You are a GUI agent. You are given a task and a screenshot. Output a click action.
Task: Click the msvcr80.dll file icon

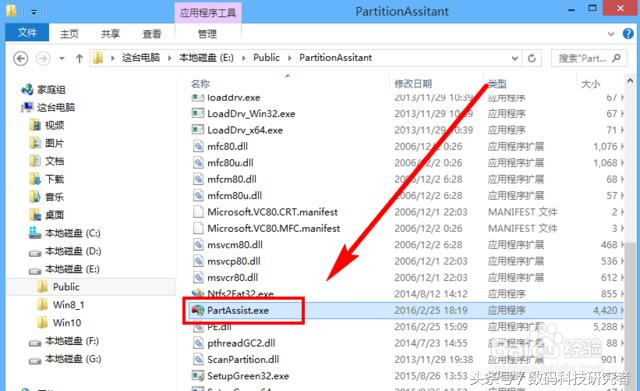pyautogui.click(x=198, y=278)
